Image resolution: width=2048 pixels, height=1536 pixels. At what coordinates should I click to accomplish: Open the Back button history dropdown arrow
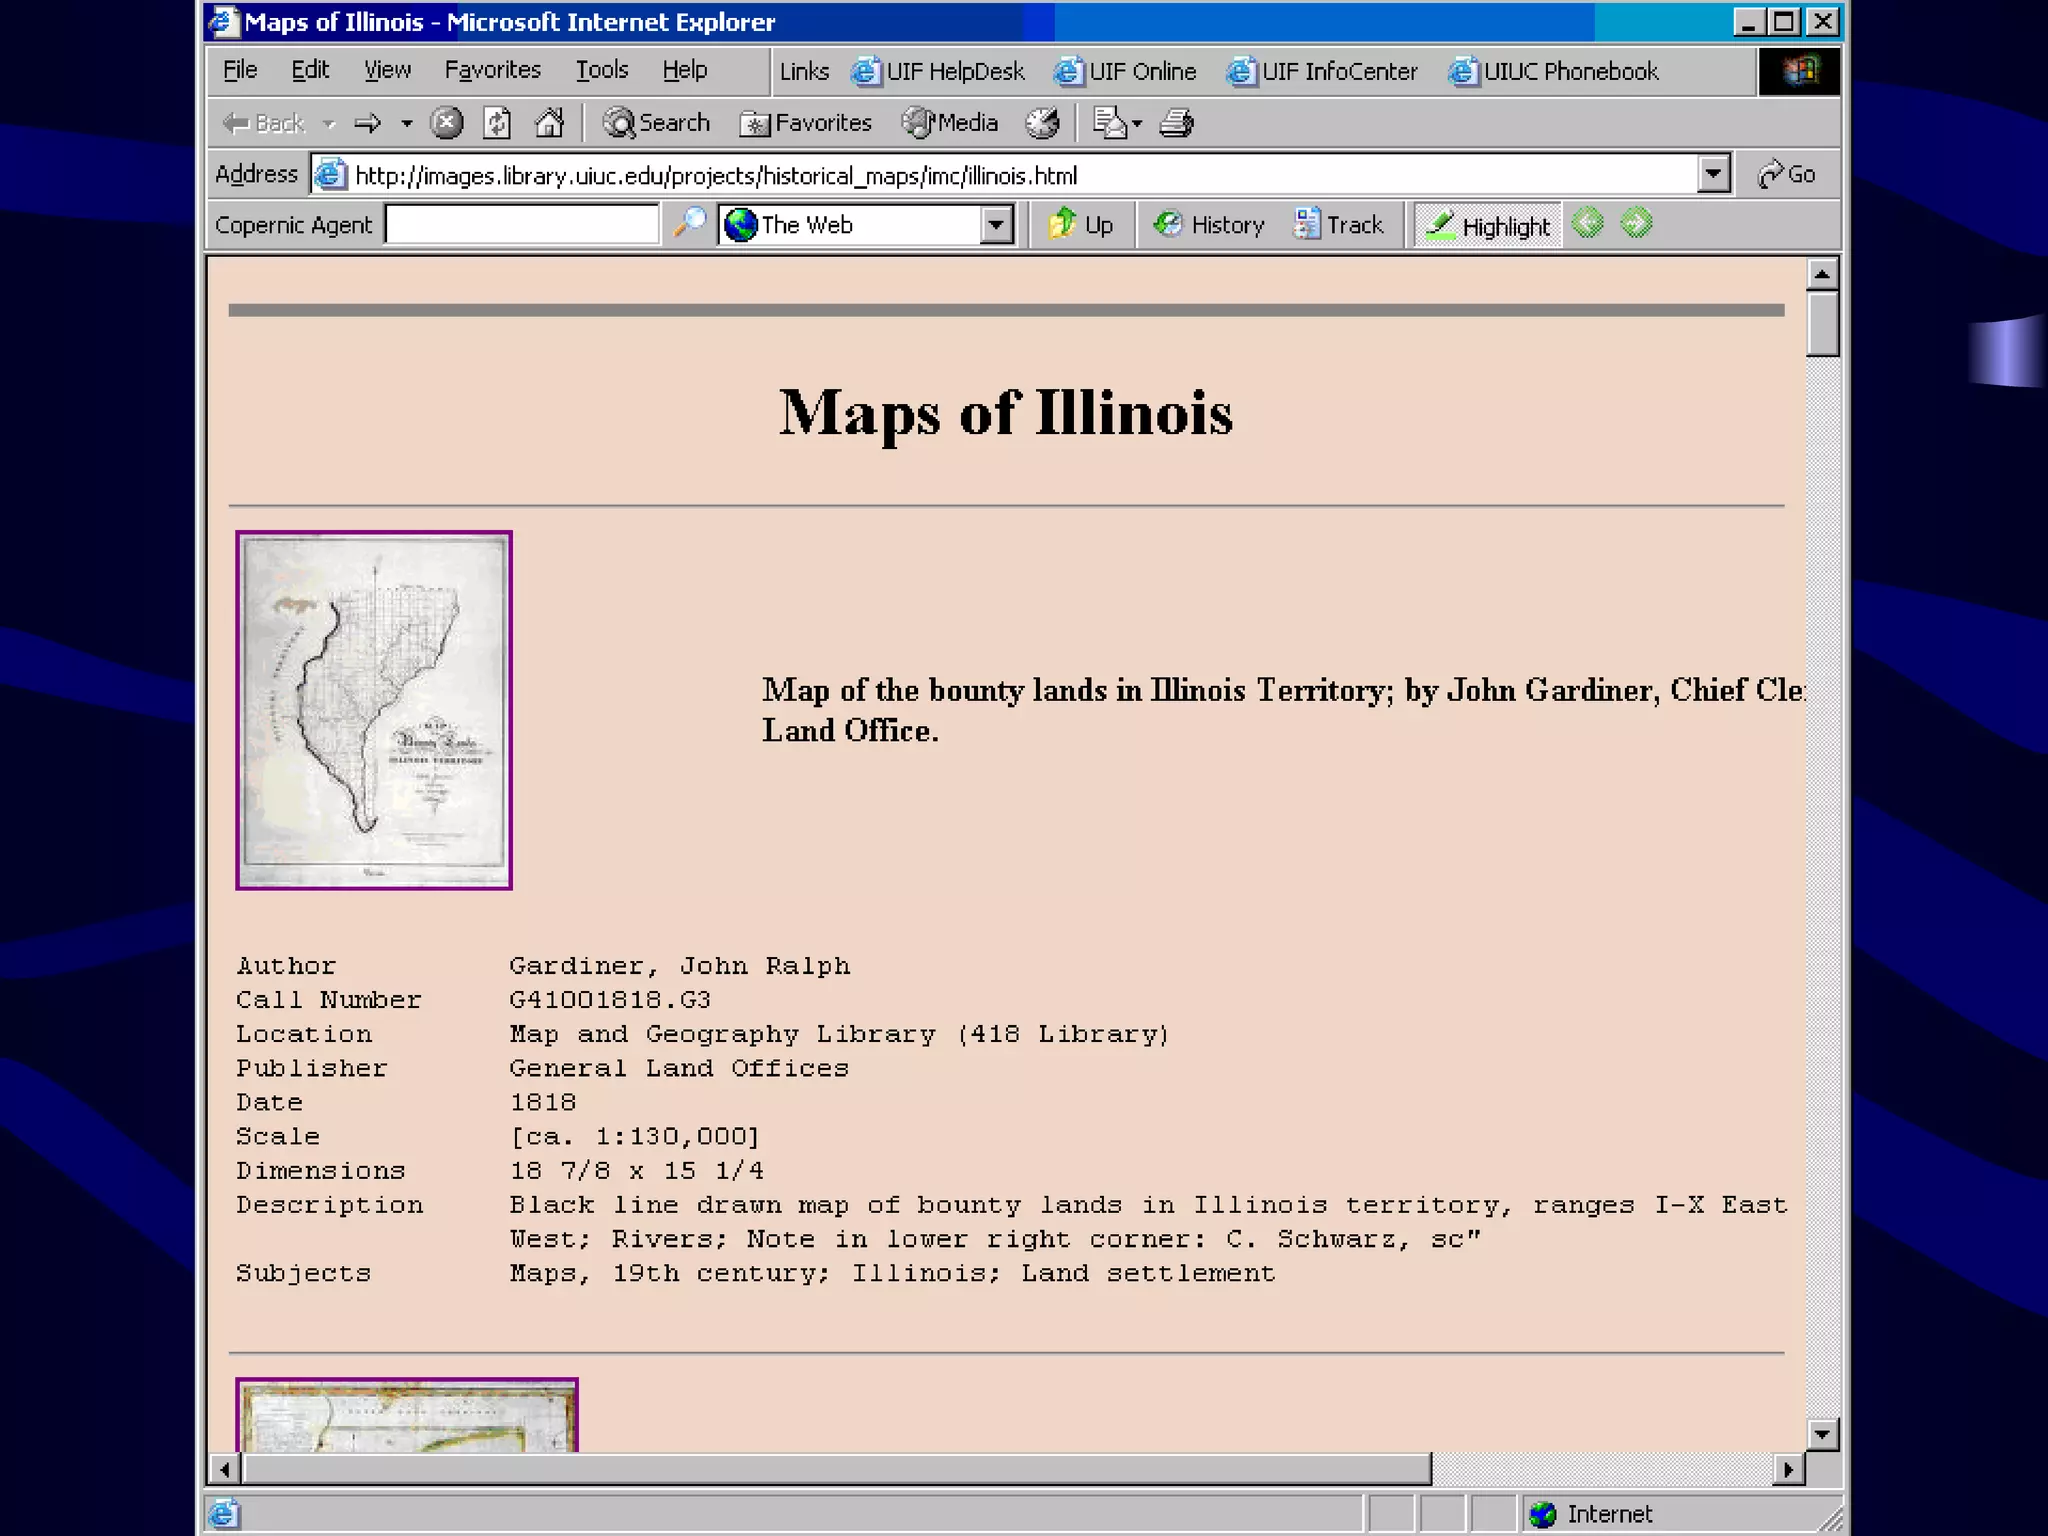point(329,124)
